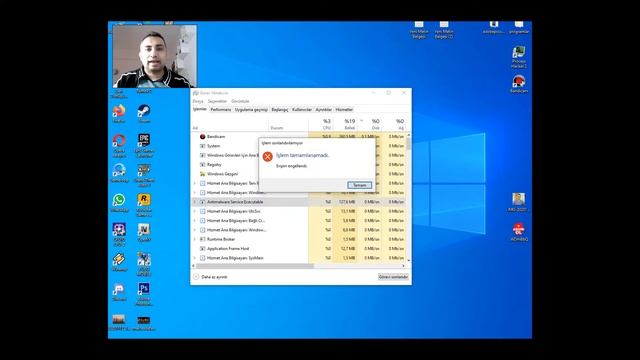The width and height of the screenshot is (640, 360).
Task: Select the Runtime Broker row name
Action: (x=221, y=240)
